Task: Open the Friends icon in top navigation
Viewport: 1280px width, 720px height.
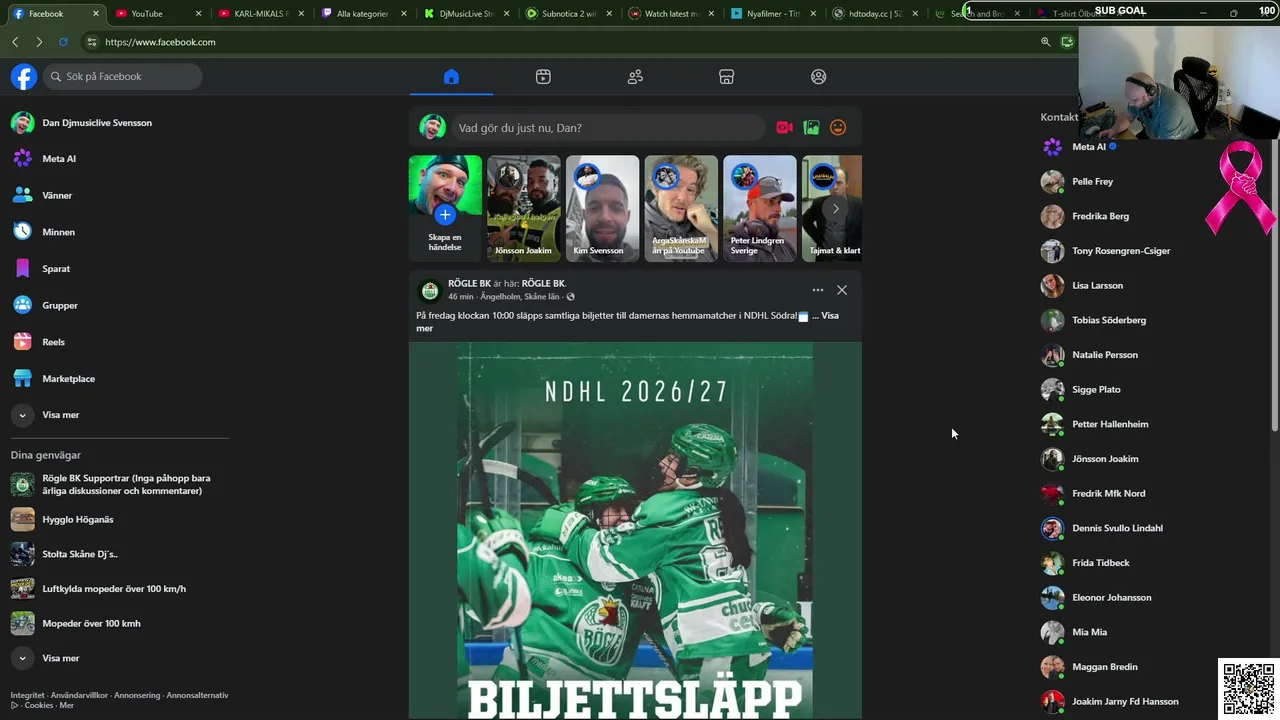Action: click(x=635, y=77)
